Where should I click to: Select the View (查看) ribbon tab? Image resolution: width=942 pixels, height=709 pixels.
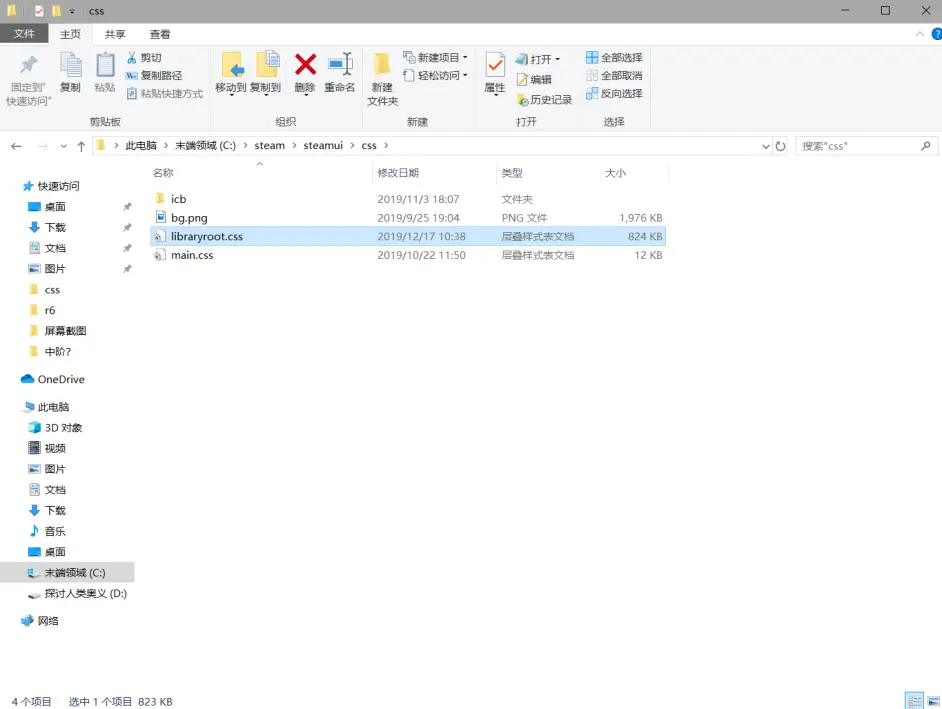click(x=160, y=34)
